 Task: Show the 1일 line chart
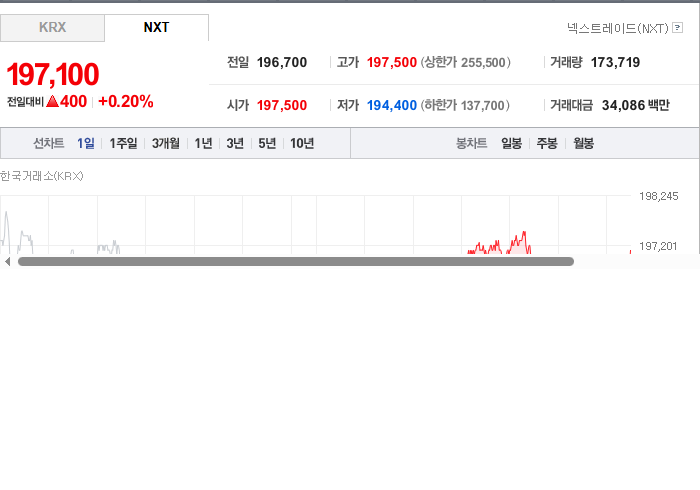[85, 143]
